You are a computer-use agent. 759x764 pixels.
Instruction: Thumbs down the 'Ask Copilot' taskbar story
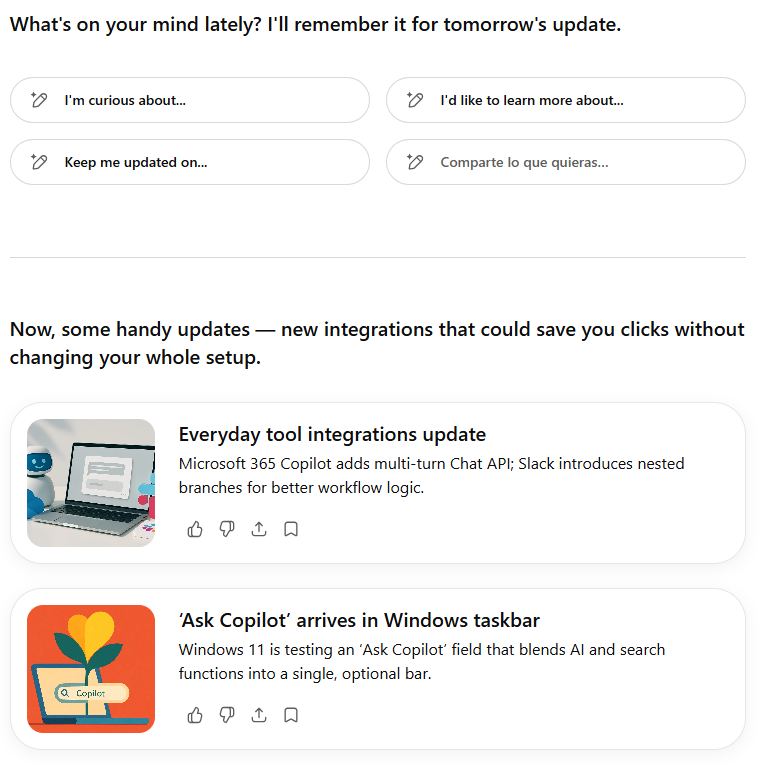[x=227, y=715]
